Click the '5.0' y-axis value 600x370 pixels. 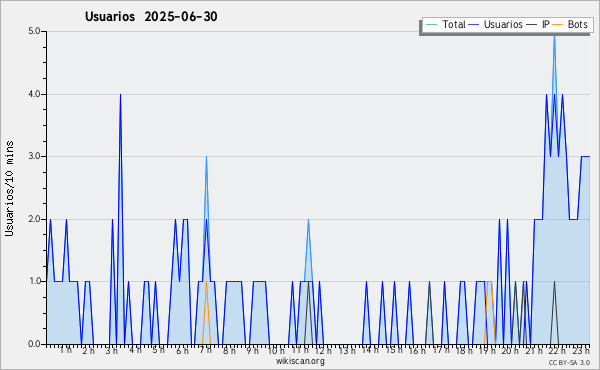point(34,31)
